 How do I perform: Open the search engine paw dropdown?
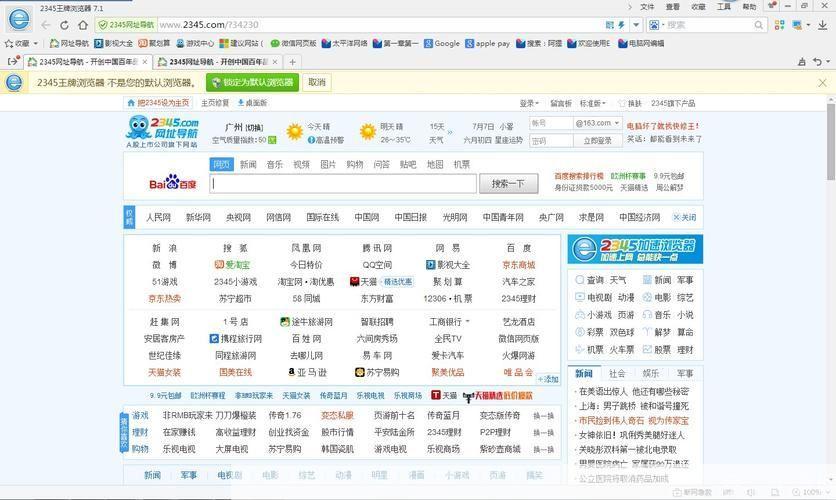656,25
